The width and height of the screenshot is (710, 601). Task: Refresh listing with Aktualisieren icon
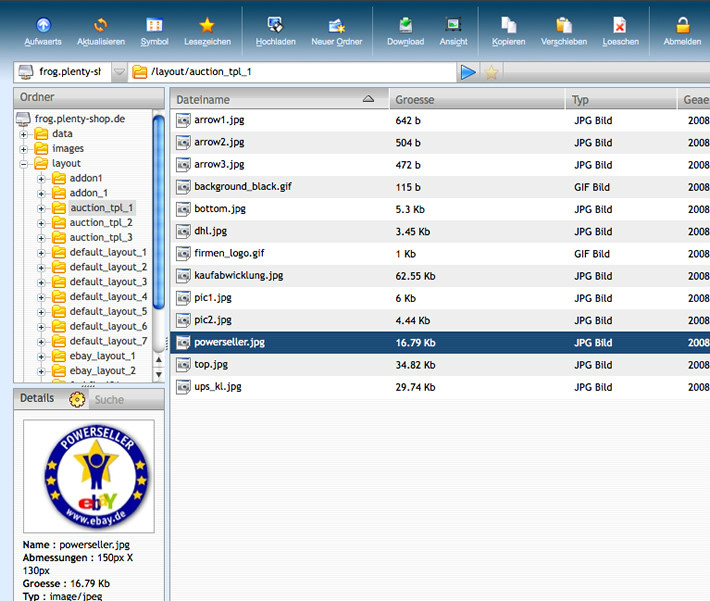(x=101, y=25)
